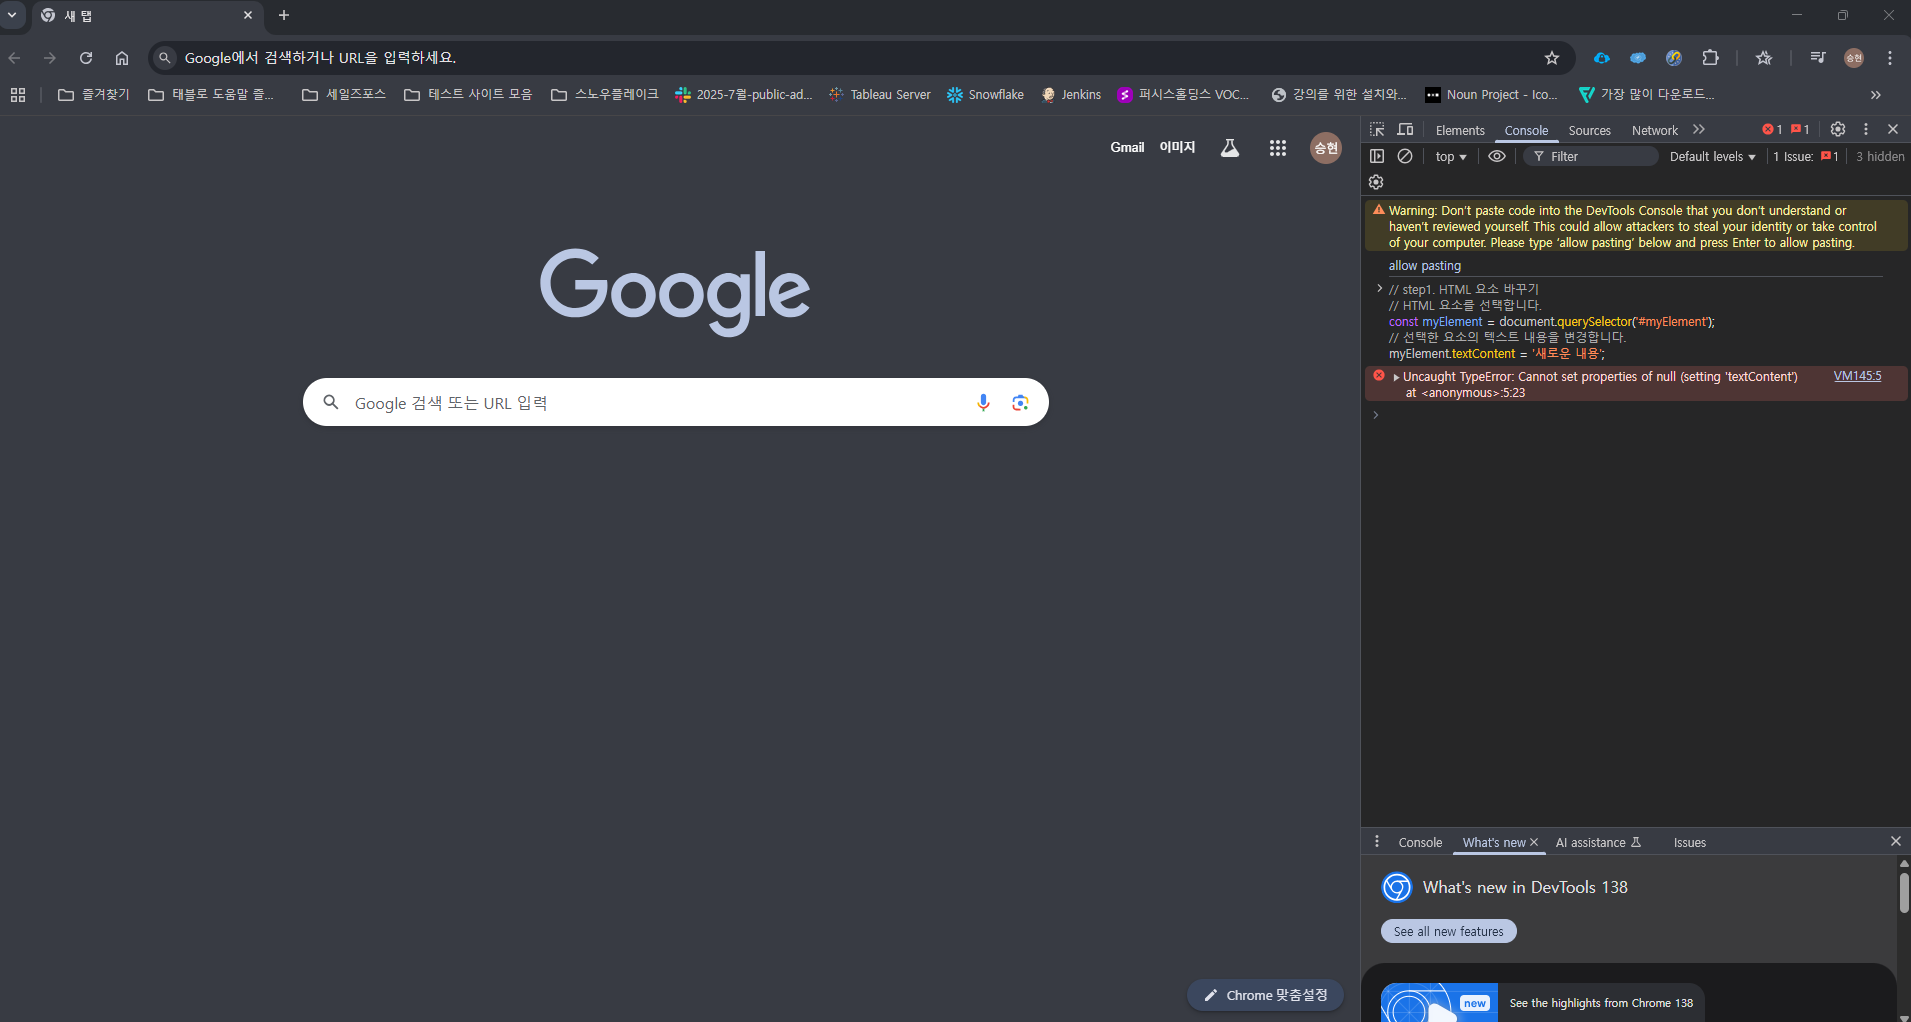Select the Console tab in the bottom drawer
This screenshot has width=1911, height=1022.
coord(1420,843)
